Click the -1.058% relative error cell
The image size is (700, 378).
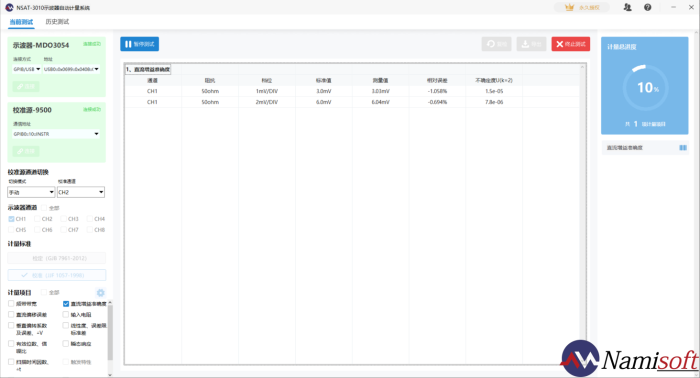point(437,91)
